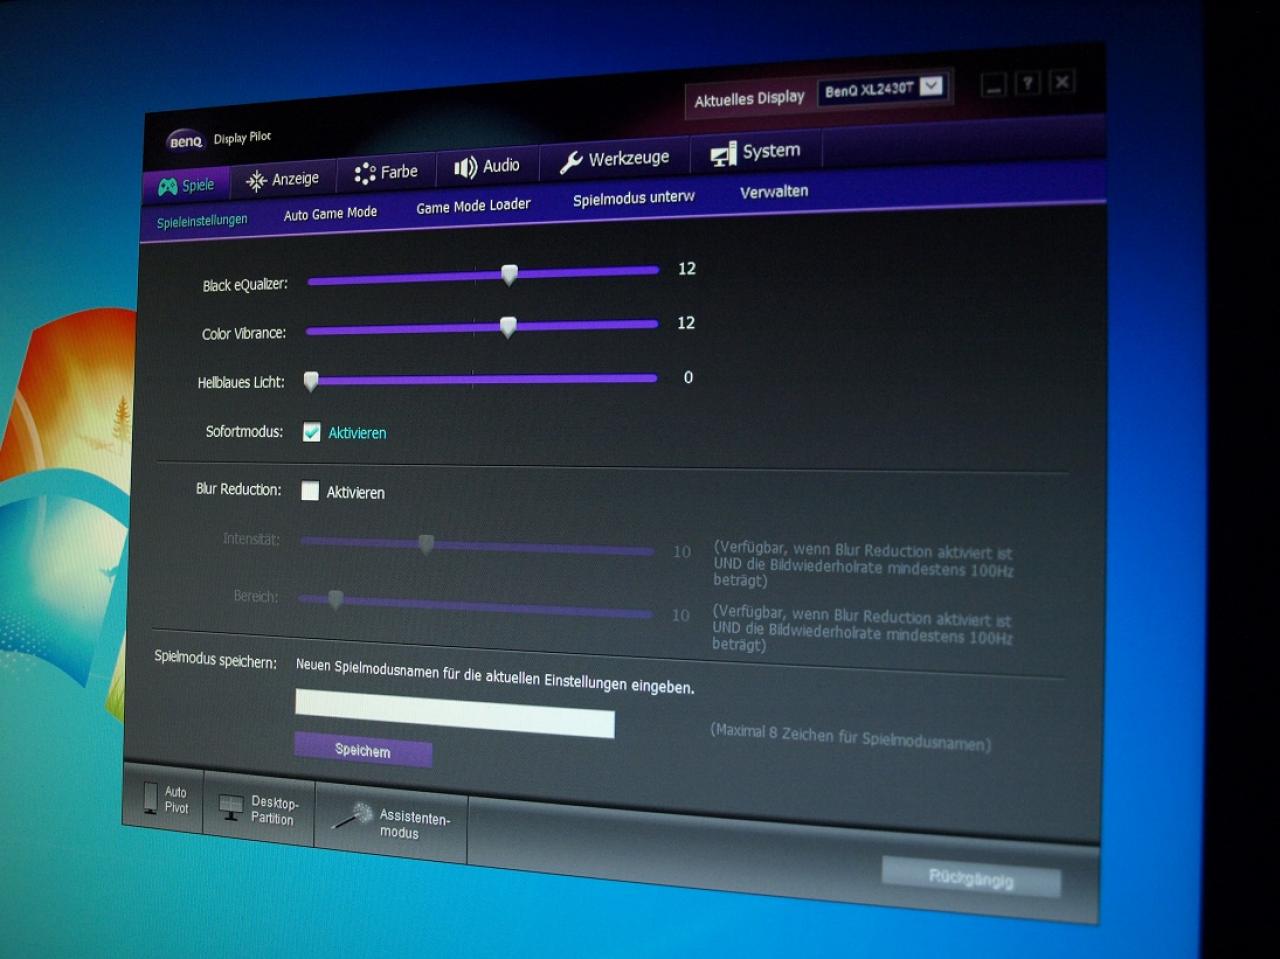This screenshot has width=1280, height=959.
Task: Click the BenQ logo
Action: pyautogui.click(x=185, y=141)
